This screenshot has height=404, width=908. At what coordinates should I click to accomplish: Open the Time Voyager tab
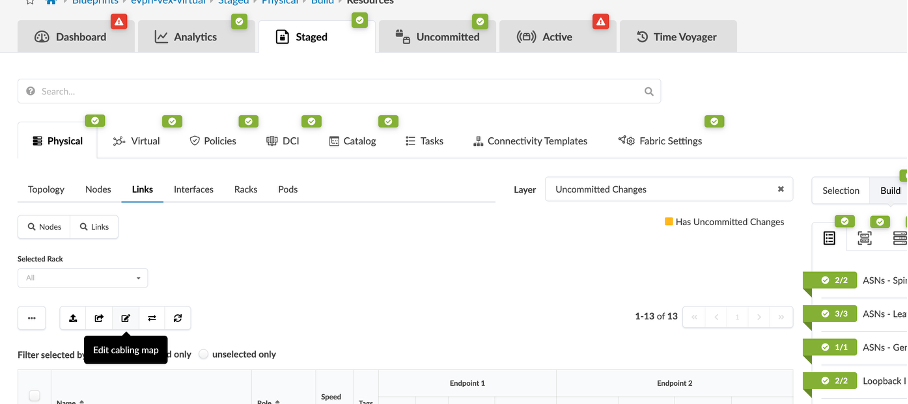(678, 37)
